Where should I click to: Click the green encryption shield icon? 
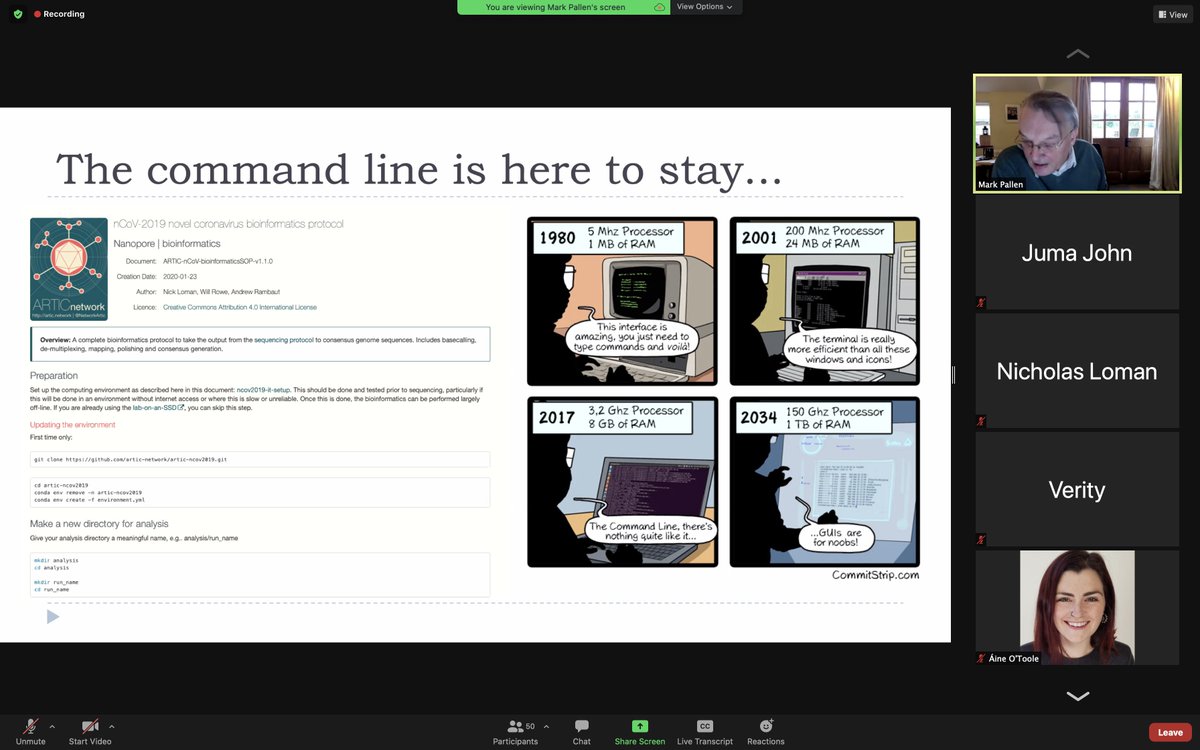point(18,14)
